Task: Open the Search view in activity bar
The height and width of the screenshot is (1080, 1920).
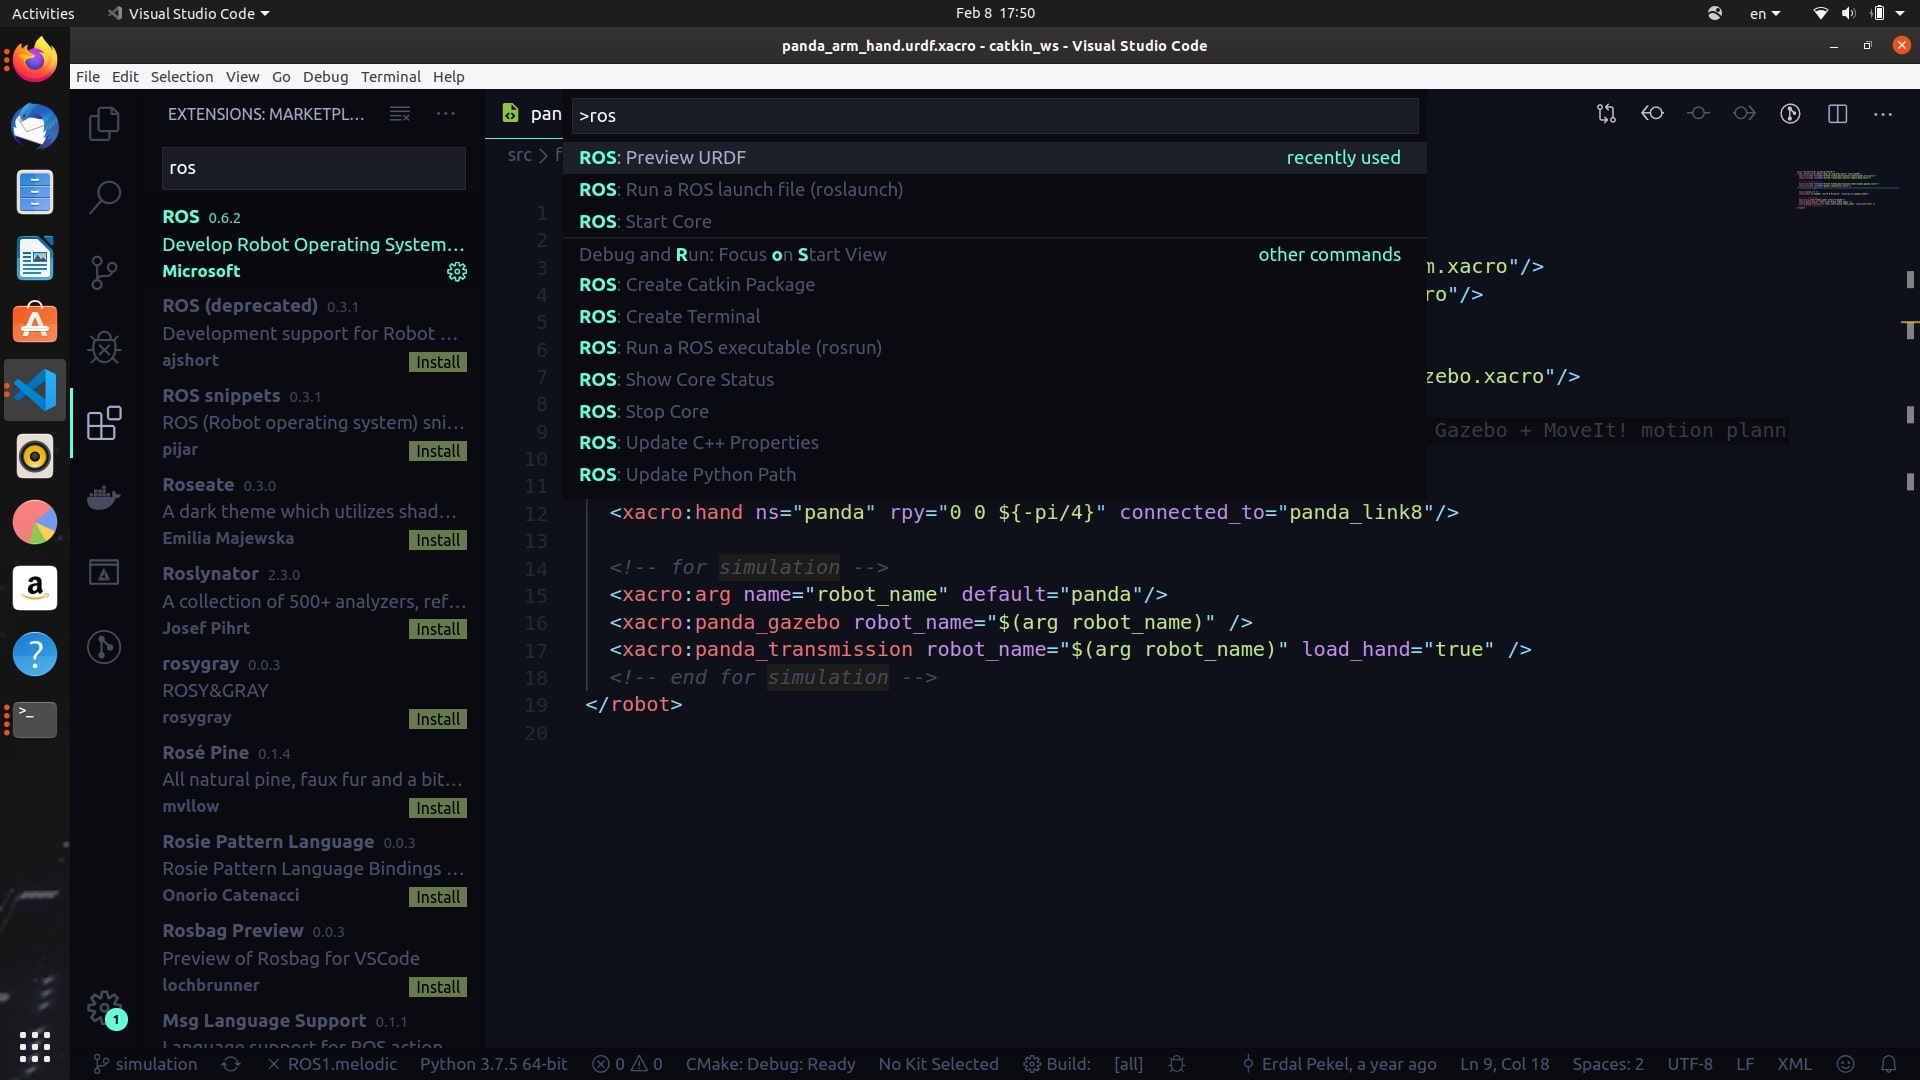Action: click(x=104, y=197)
